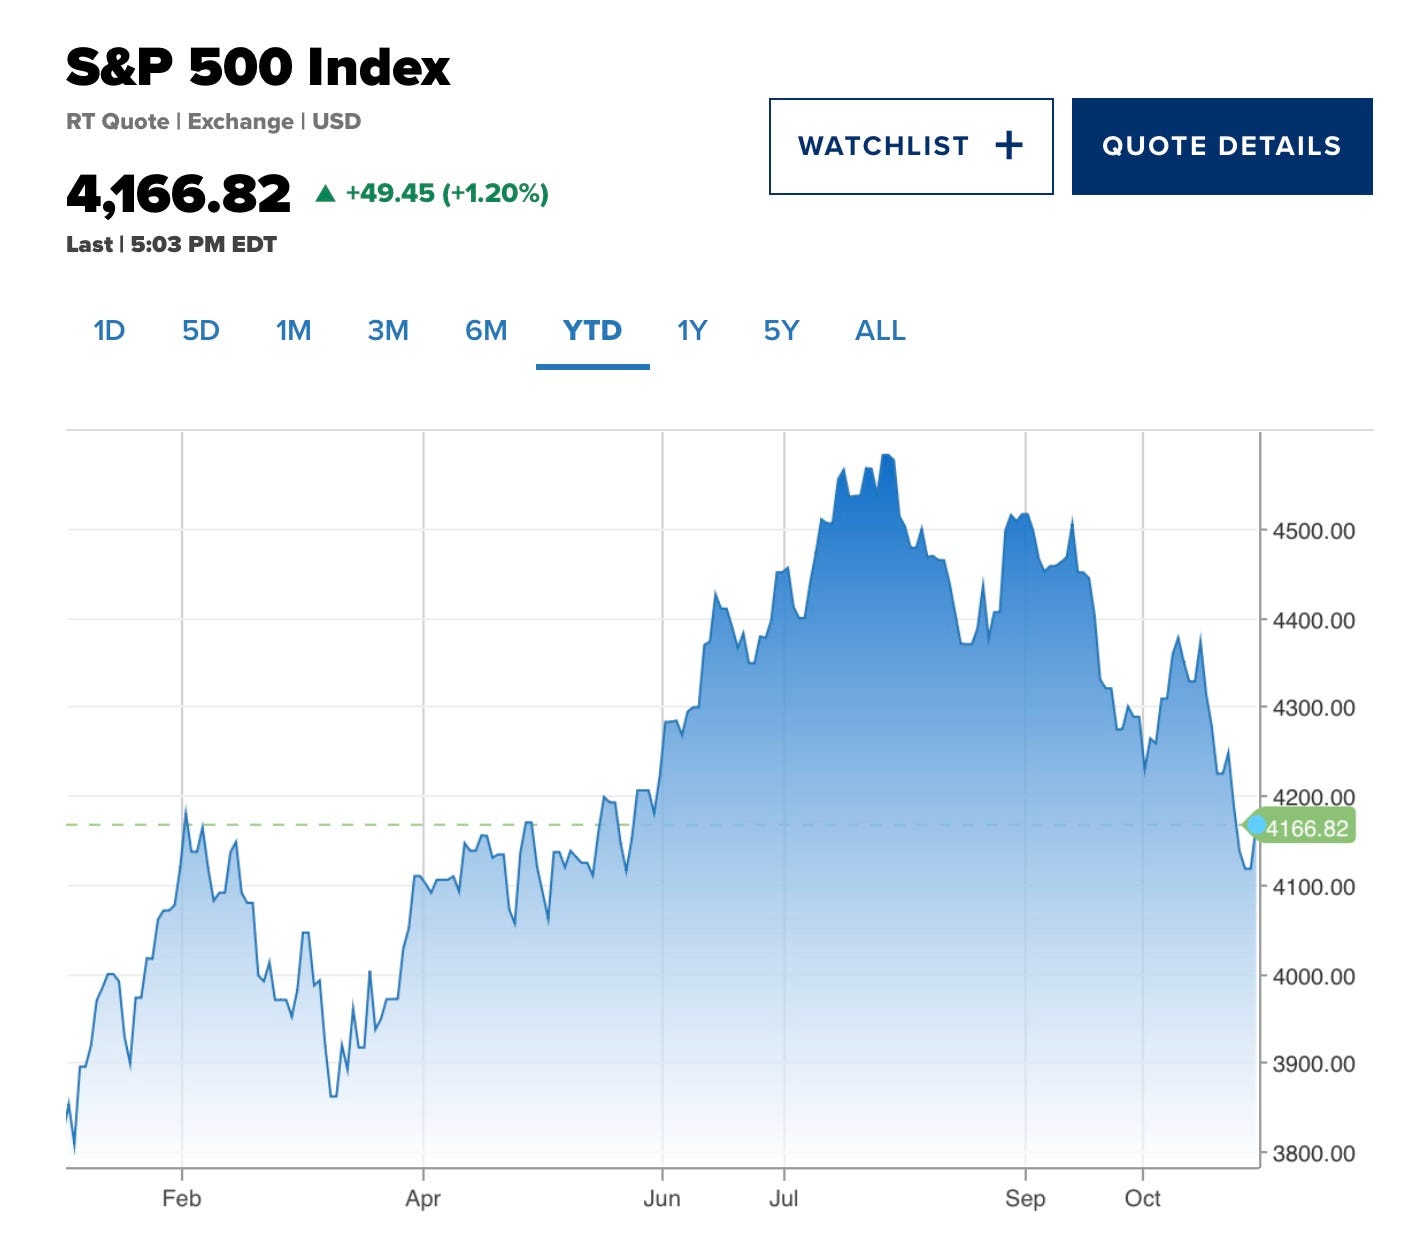The width and height of the screenshot is (1420, 1248).
Task: Click the Jul marker on time axis
Action: point(783,1198)
